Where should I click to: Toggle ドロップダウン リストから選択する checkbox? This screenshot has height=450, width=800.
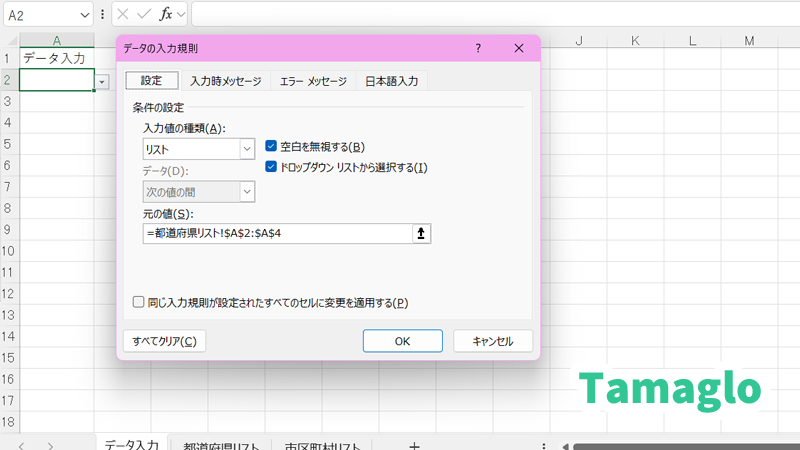271,167
